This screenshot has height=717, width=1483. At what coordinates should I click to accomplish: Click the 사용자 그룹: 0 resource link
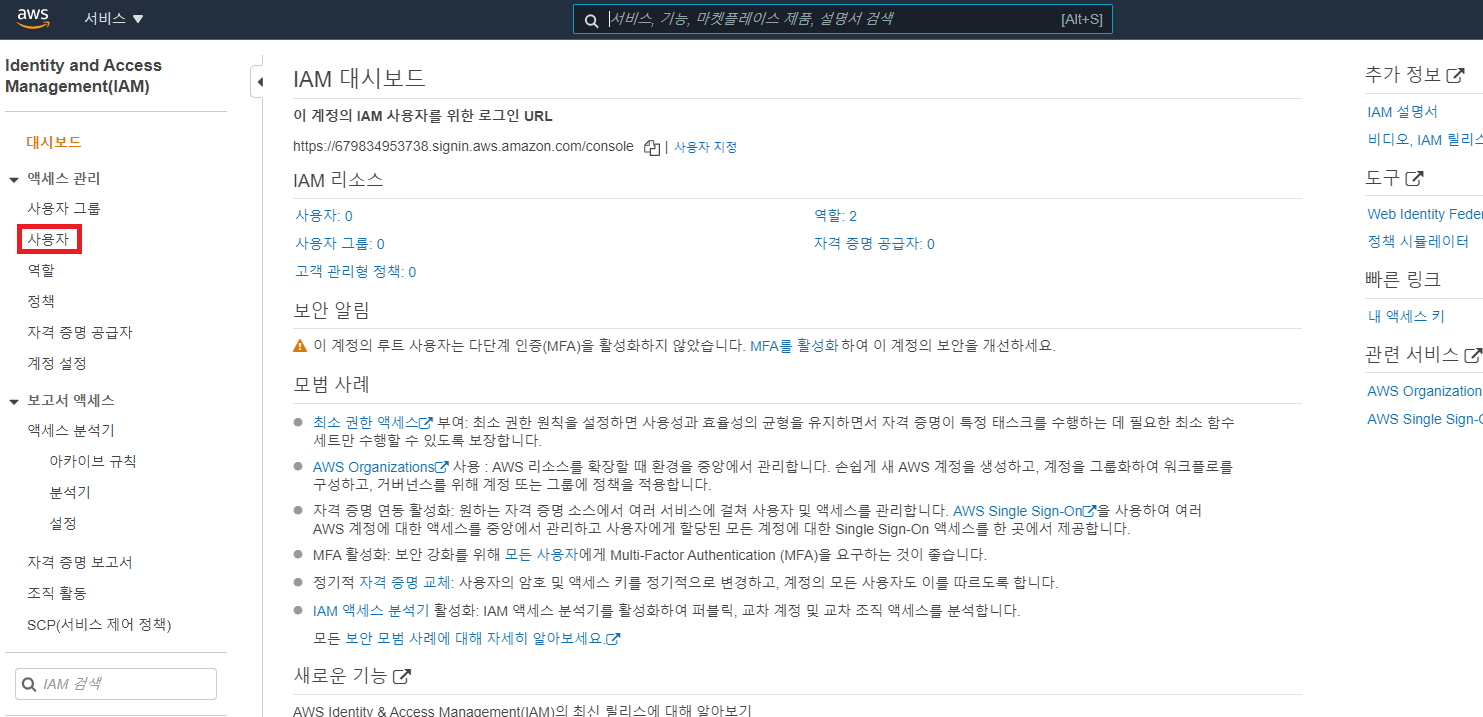(340, 244)
